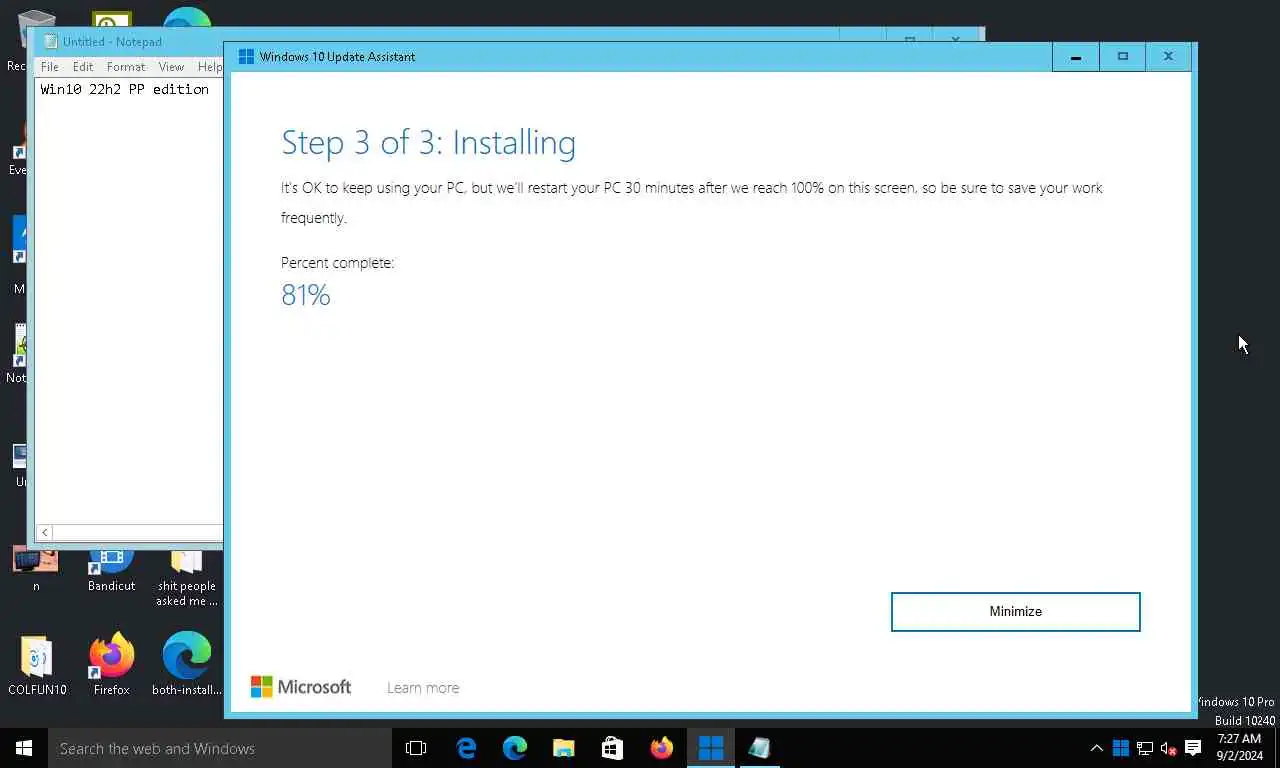
Task: Select the Notepad taskbar button
Action: point(760,748)
